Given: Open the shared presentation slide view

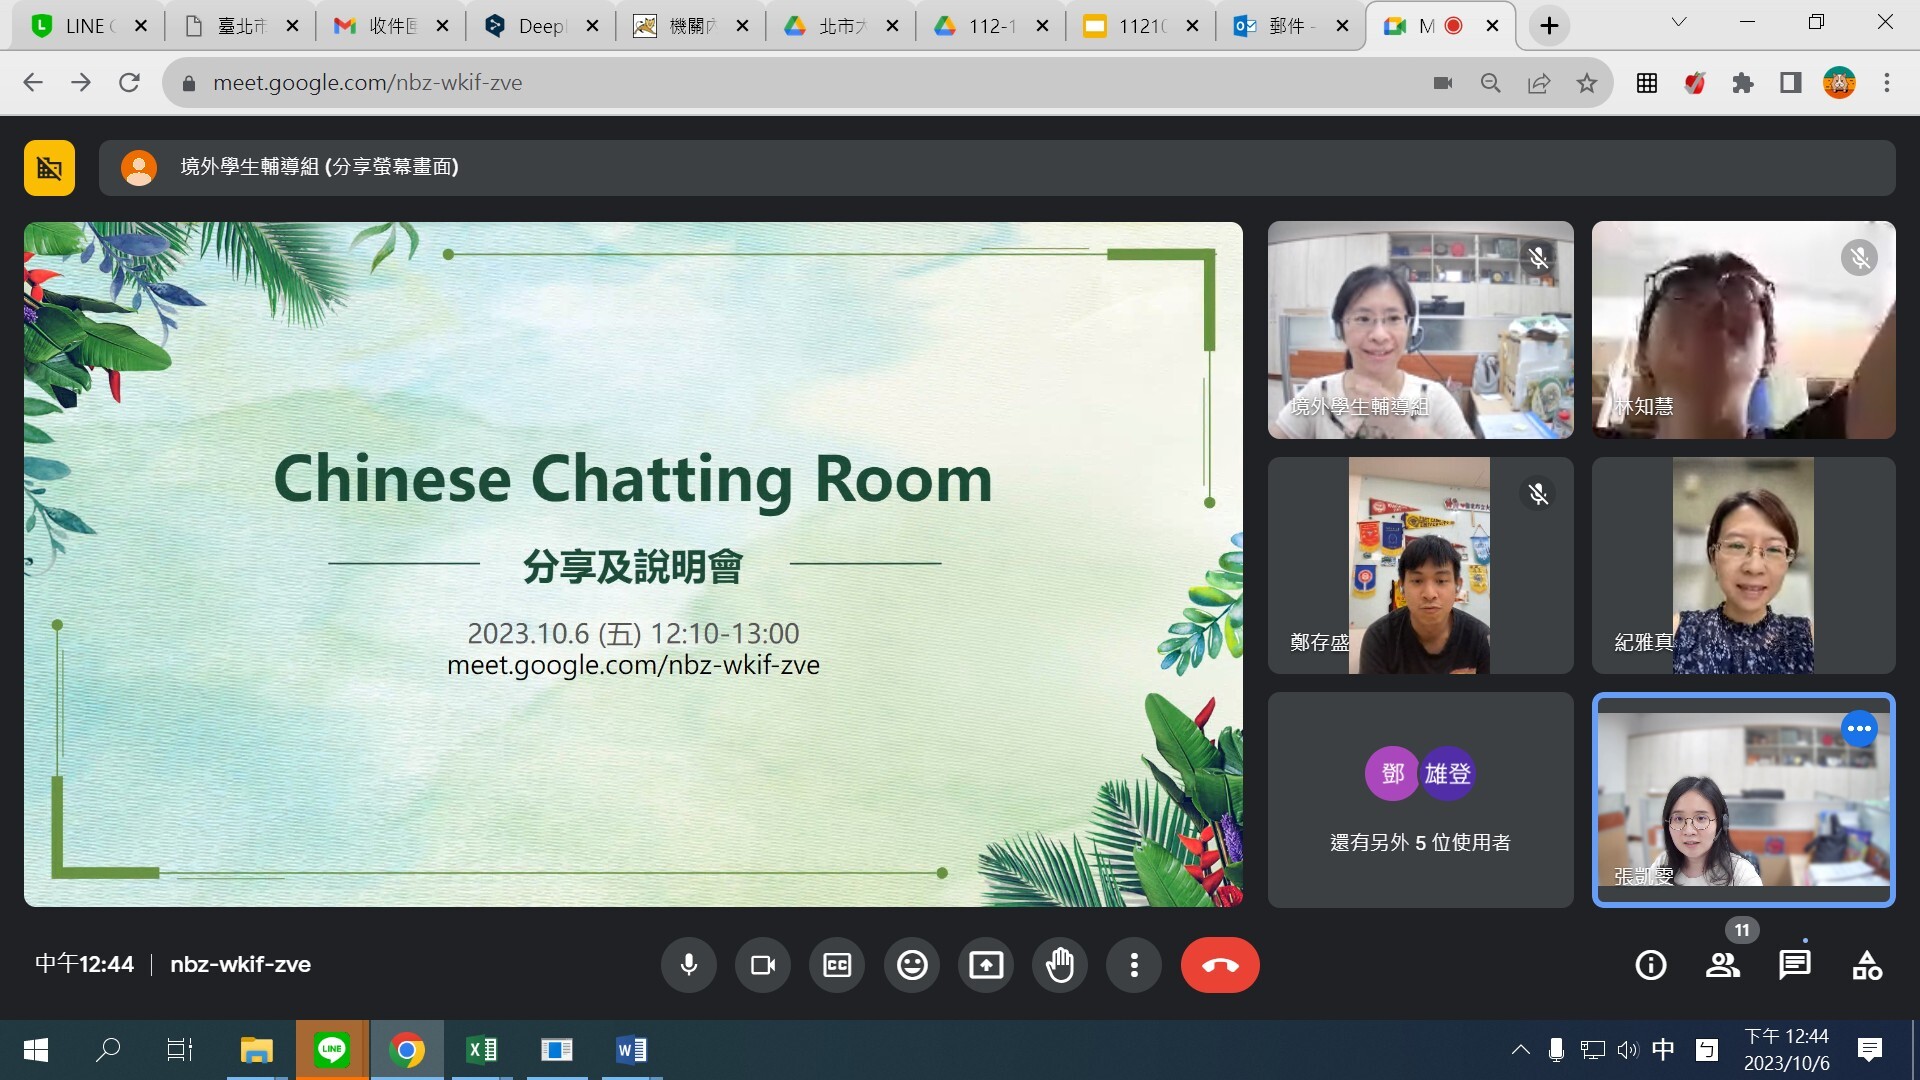Looking at the screenshot, I should [x=633, y=565].
